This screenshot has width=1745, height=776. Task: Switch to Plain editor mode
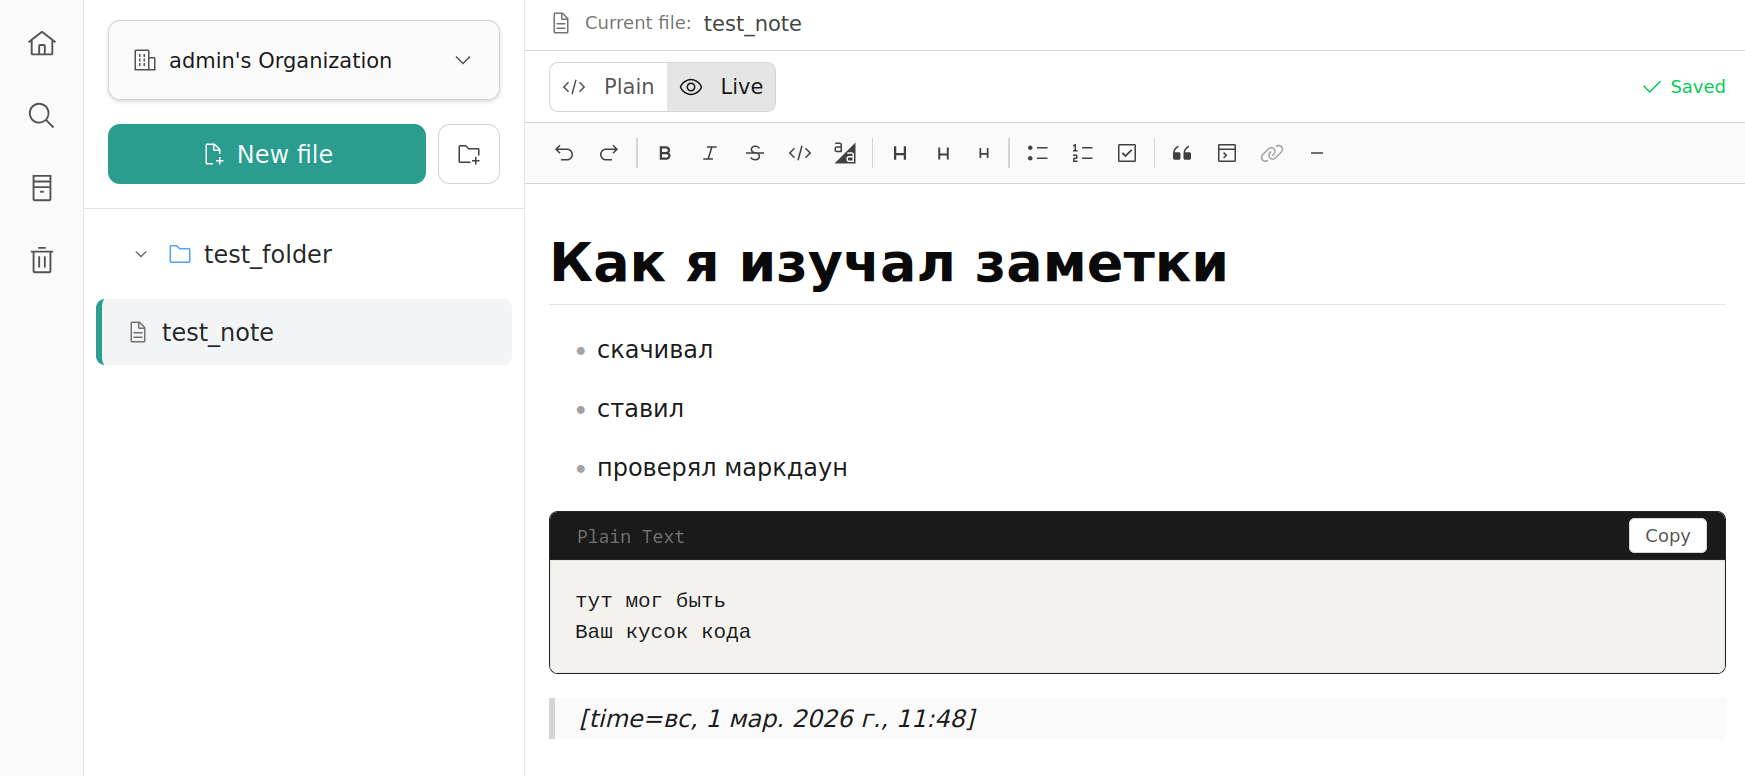tap(609, 87)
